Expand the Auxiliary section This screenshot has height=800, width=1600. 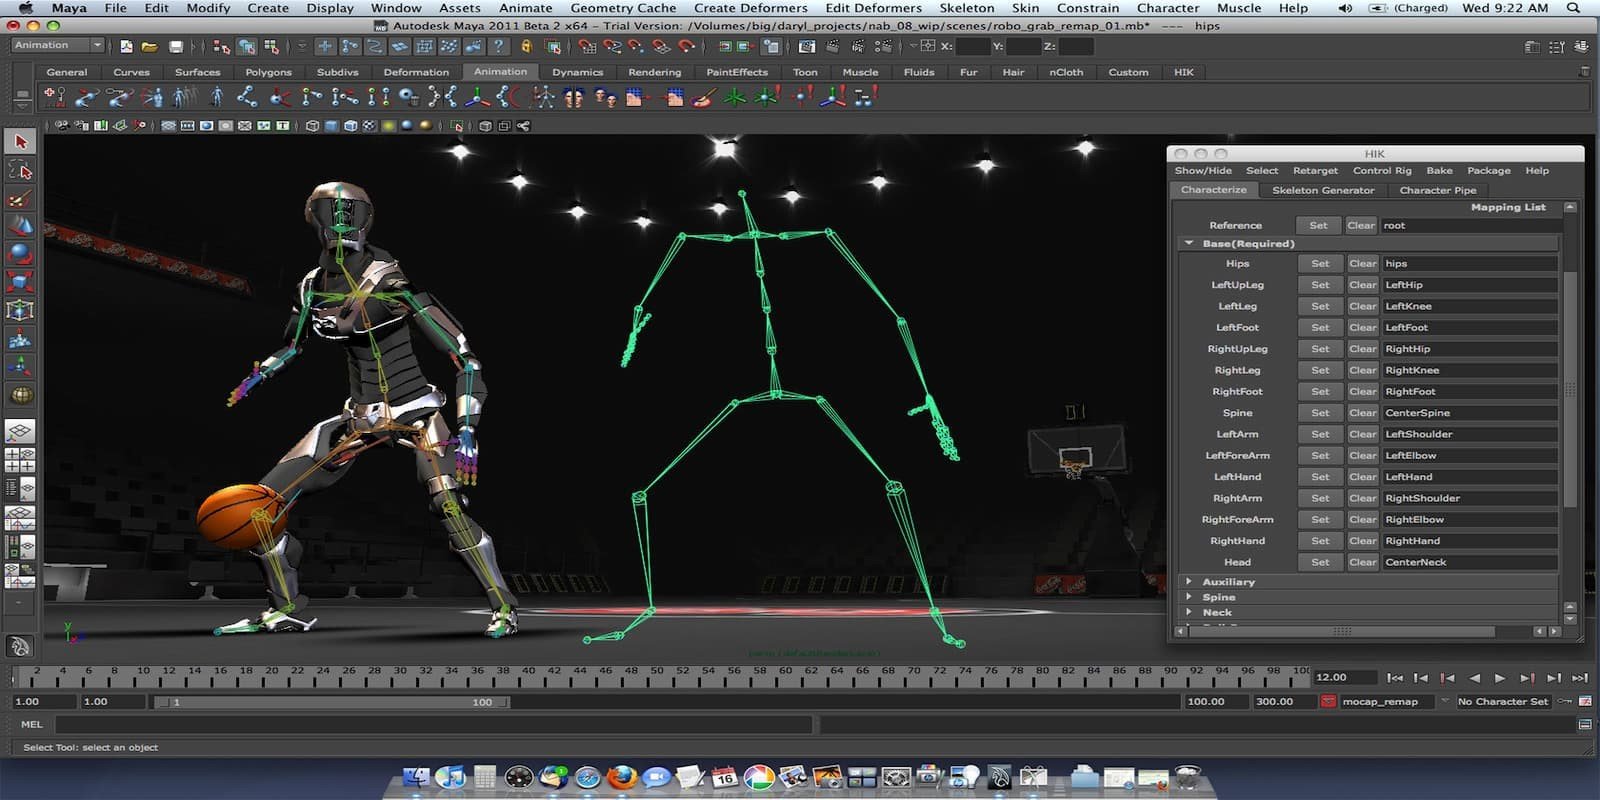coord(1189,581)
